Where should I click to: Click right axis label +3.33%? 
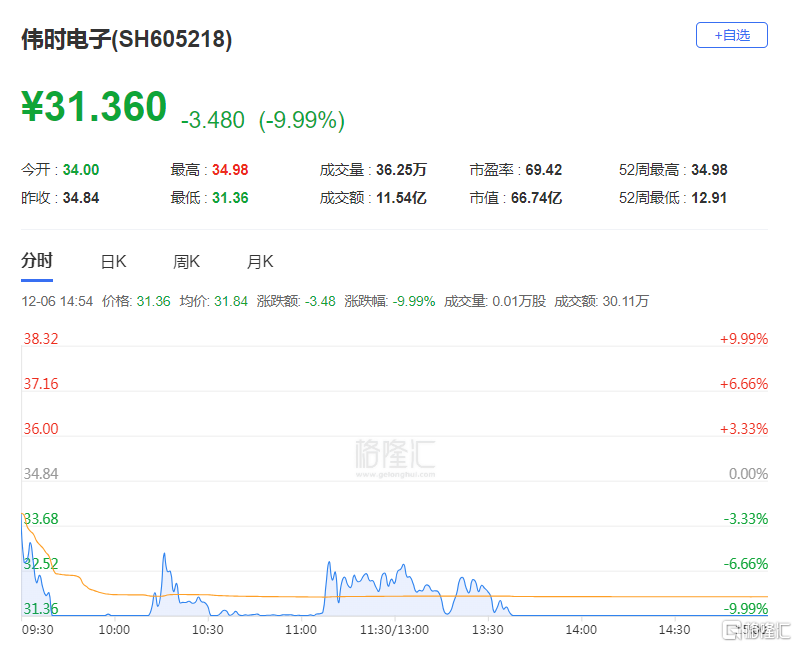tap(744, 429)
